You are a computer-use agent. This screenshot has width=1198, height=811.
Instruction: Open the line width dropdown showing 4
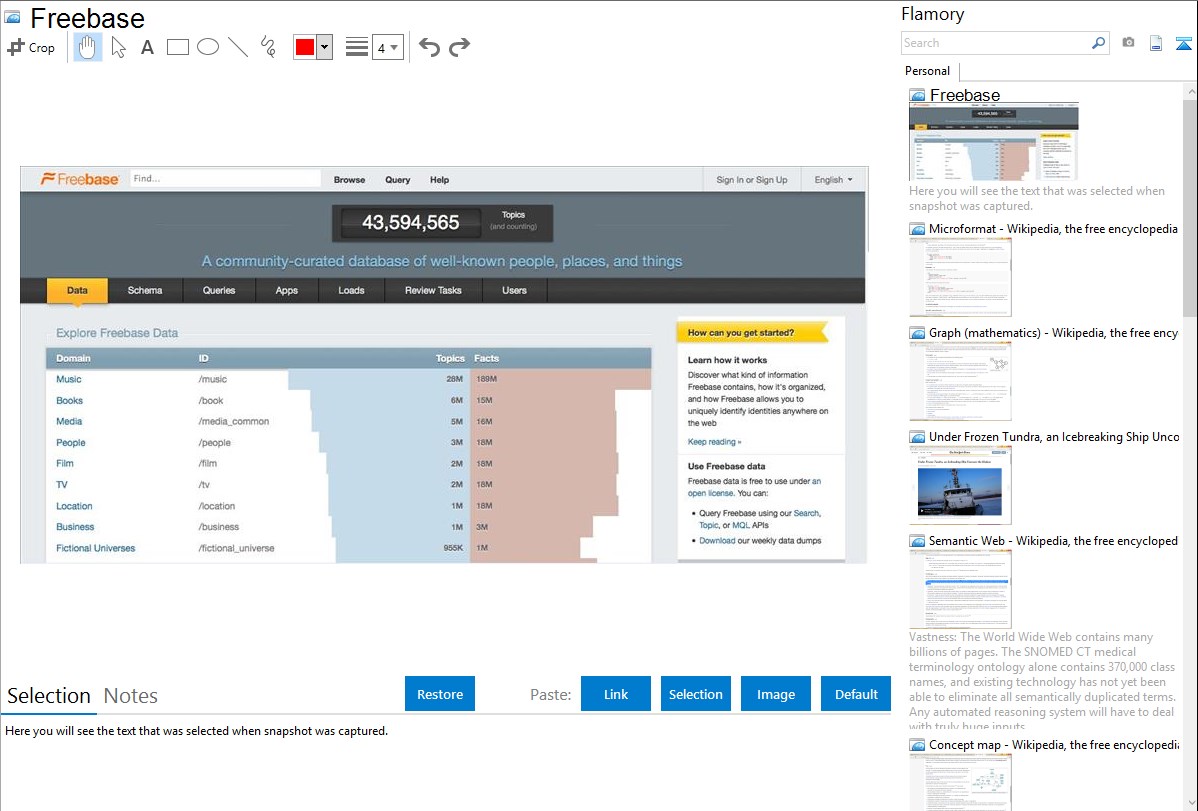click(x=388, y=47)
